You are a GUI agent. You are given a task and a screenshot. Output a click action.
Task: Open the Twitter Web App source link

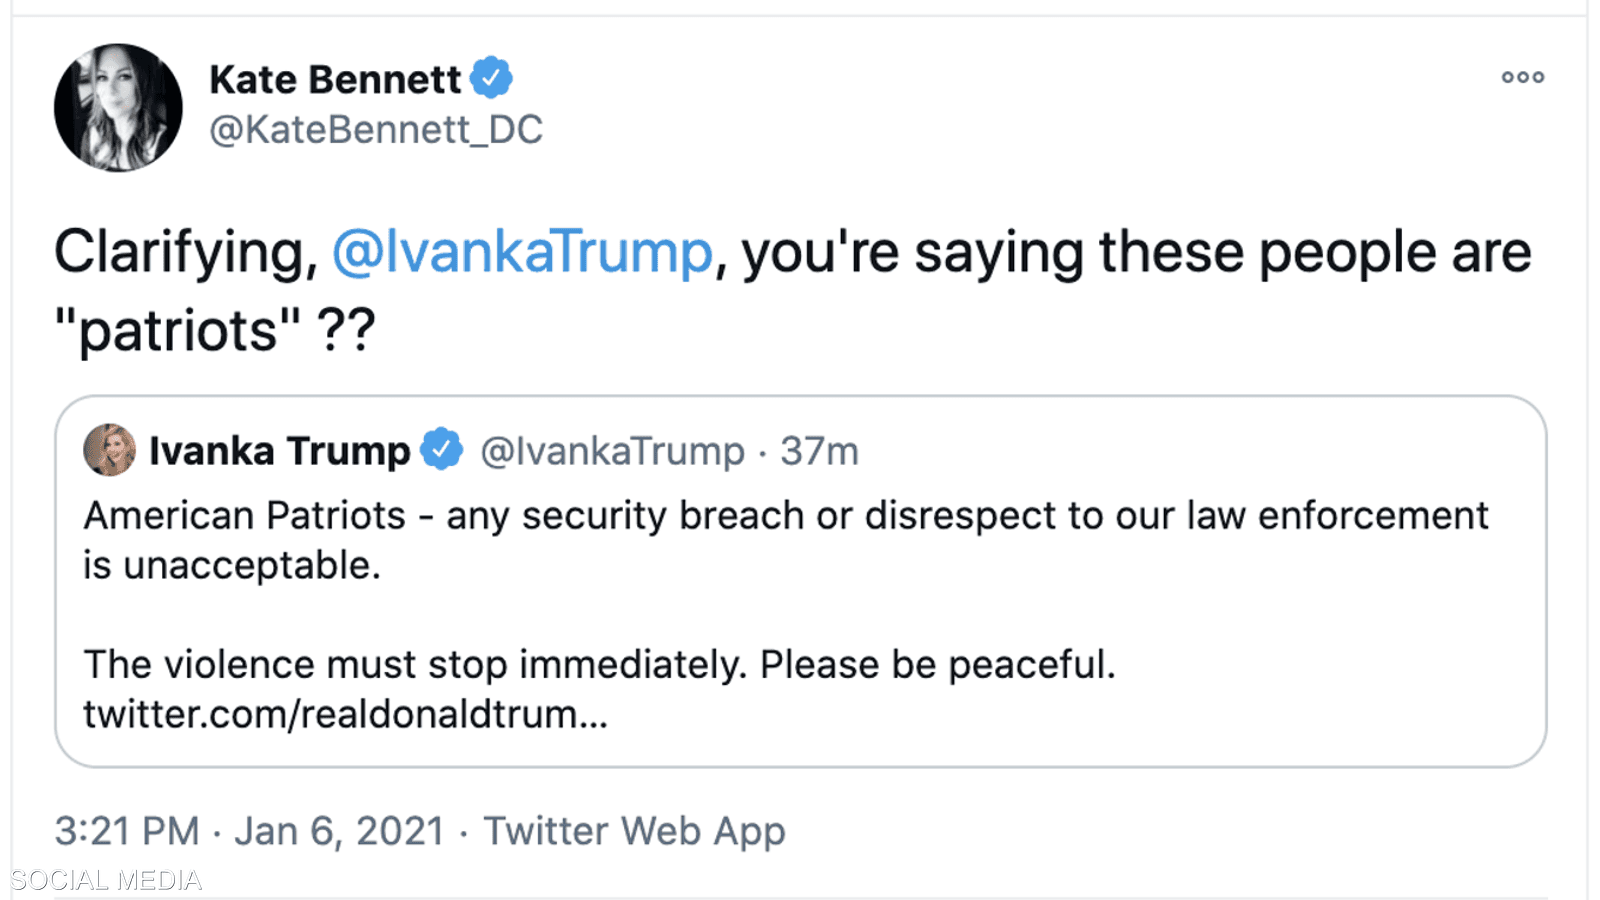[634, 831]
